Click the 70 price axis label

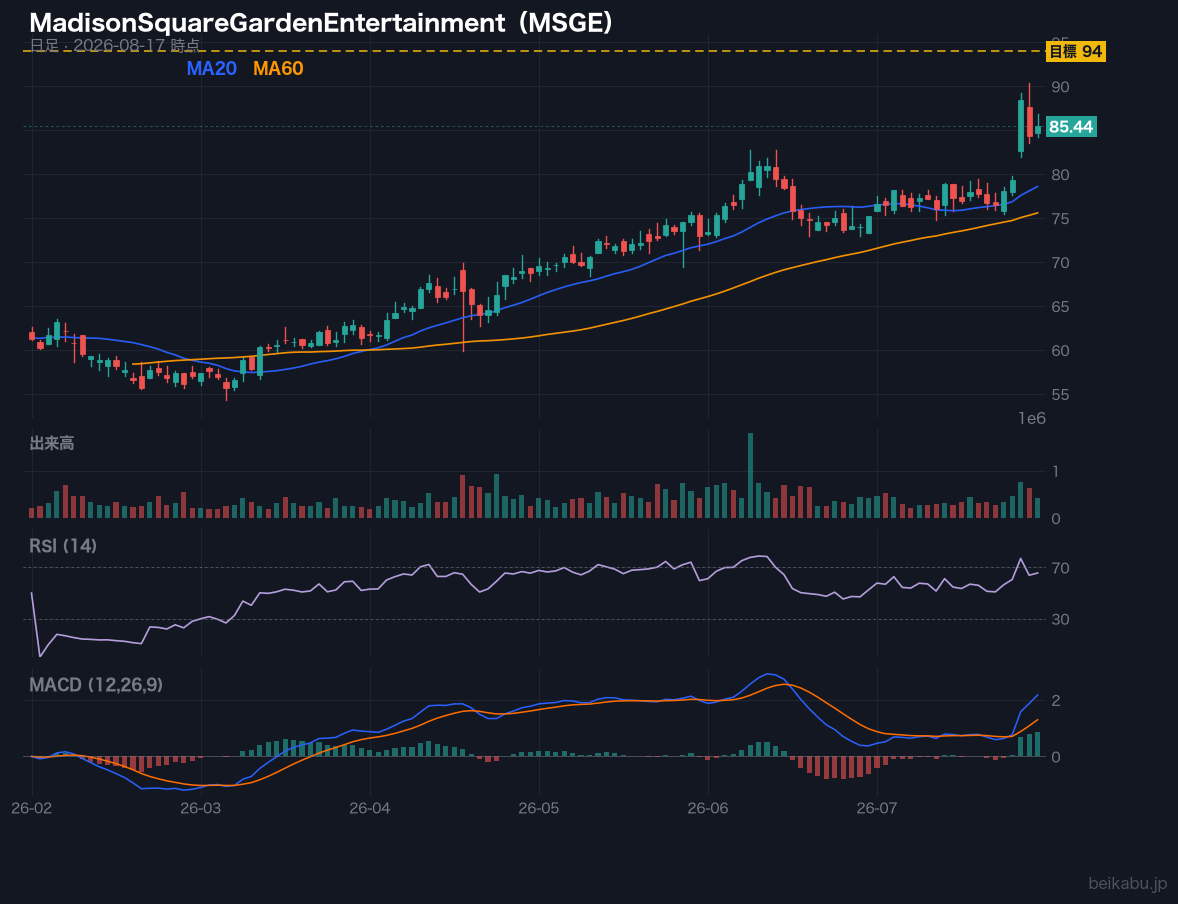point(1060,263)
